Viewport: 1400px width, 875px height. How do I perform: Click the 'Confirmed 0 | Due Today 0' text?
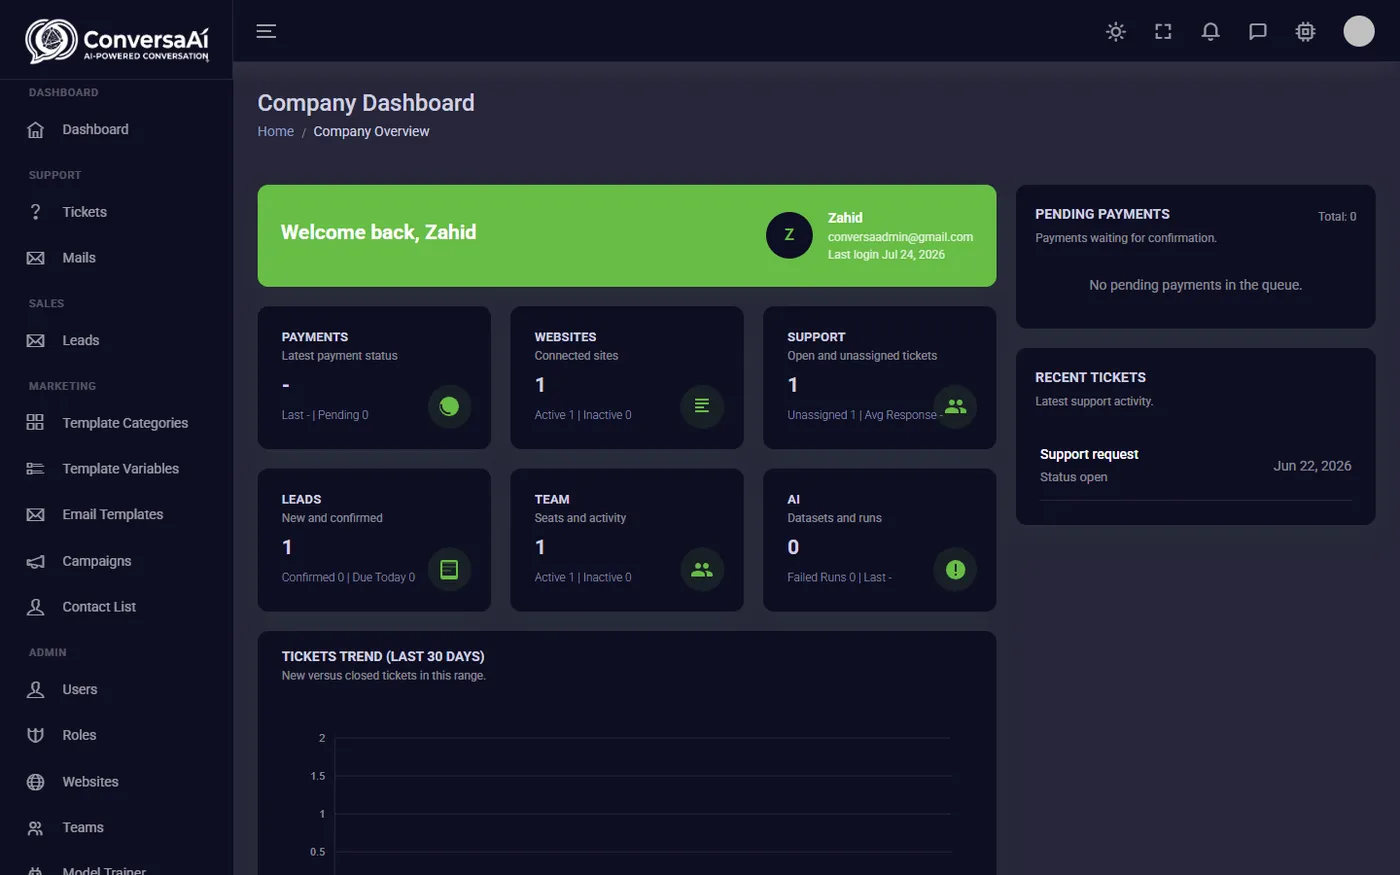pos(348,578)
